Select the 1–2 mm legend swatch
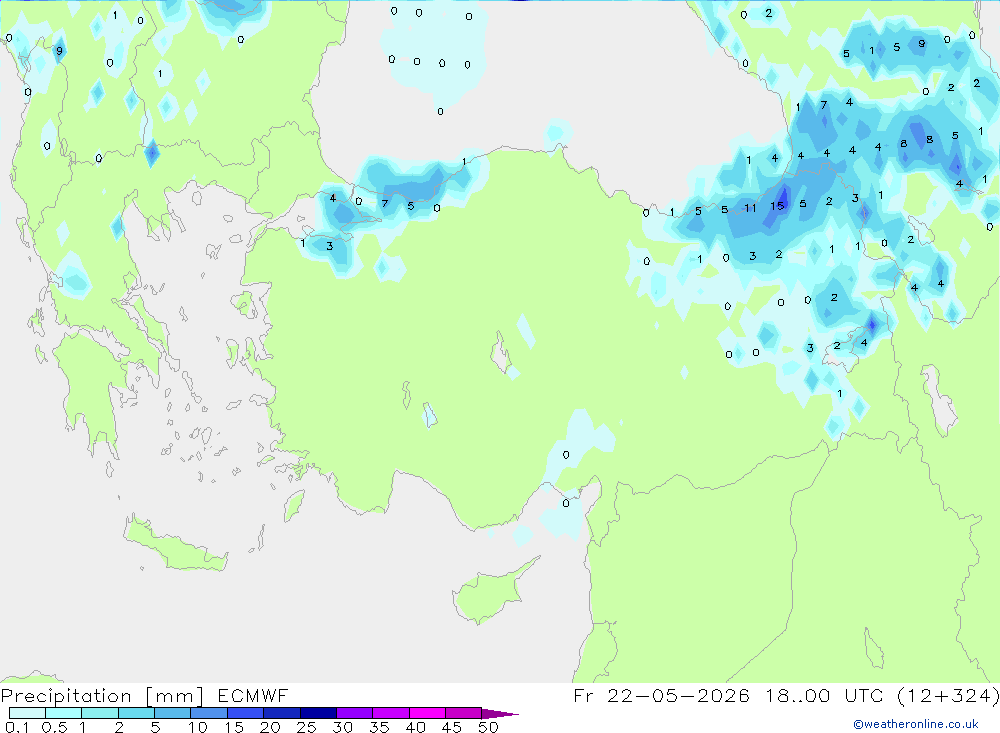 [x=100, y=713]
